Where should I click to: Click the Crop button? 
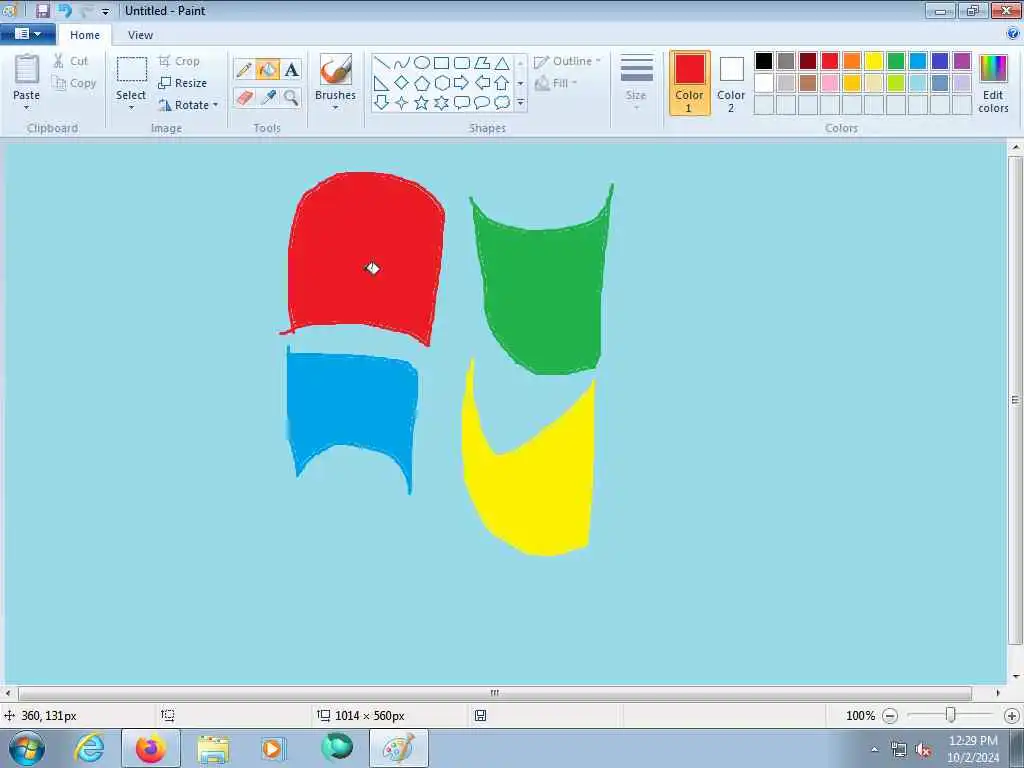179,61
